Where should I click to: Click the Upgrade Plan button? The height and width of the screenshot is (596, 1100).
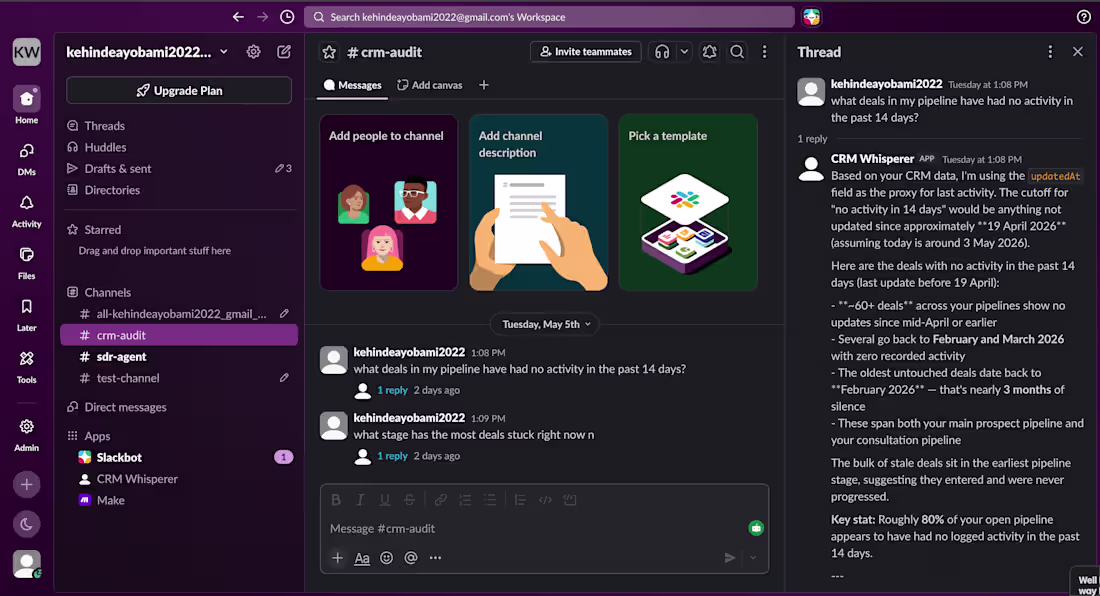click(x=179, y=90)
